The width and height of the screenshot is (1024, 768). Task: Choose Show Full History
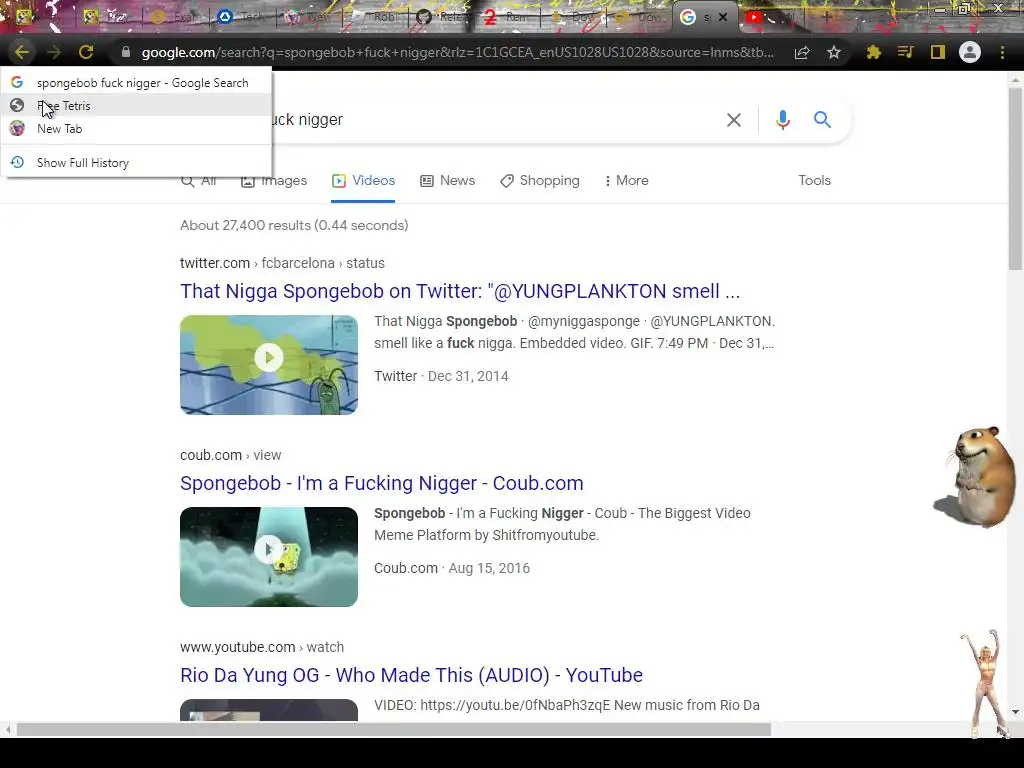click(x=136, y=163)
